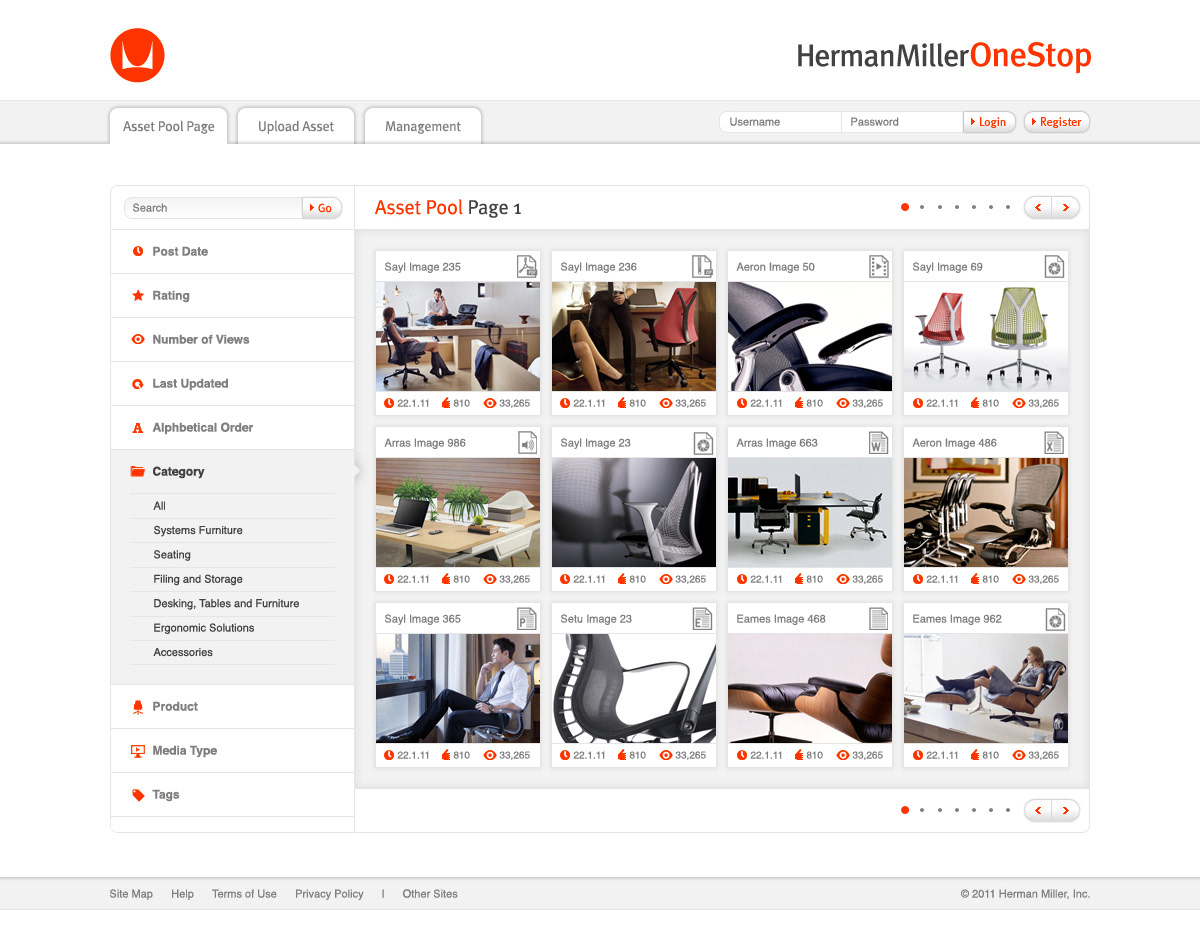Click PowerPoint icon on Sayl Image 365

point(527,618)
